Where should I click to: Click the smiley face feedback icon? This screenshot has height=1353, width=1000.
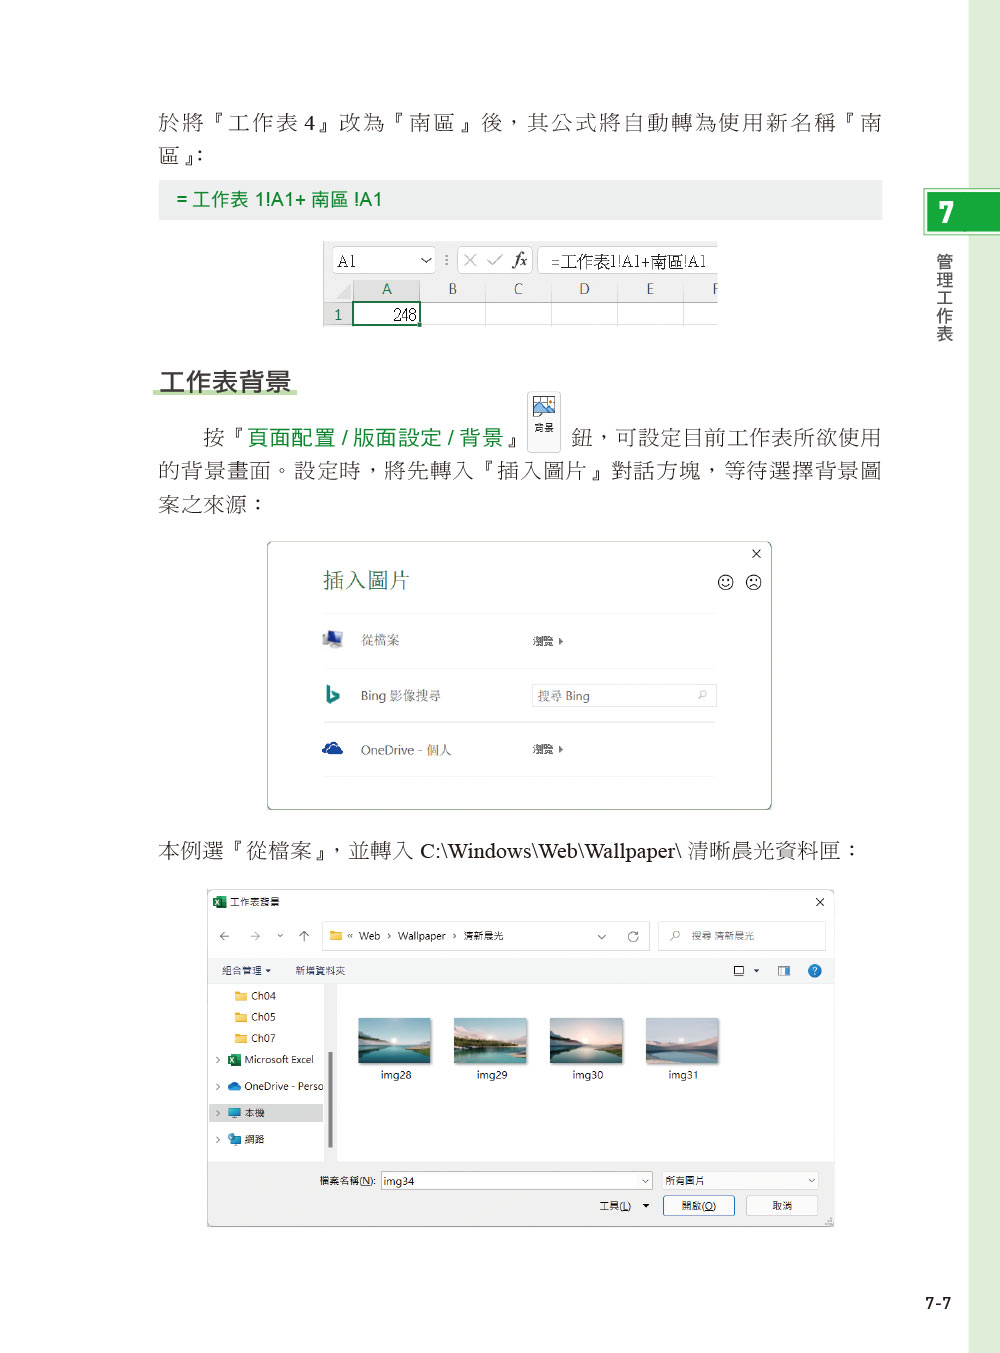(x=726, y=582)
